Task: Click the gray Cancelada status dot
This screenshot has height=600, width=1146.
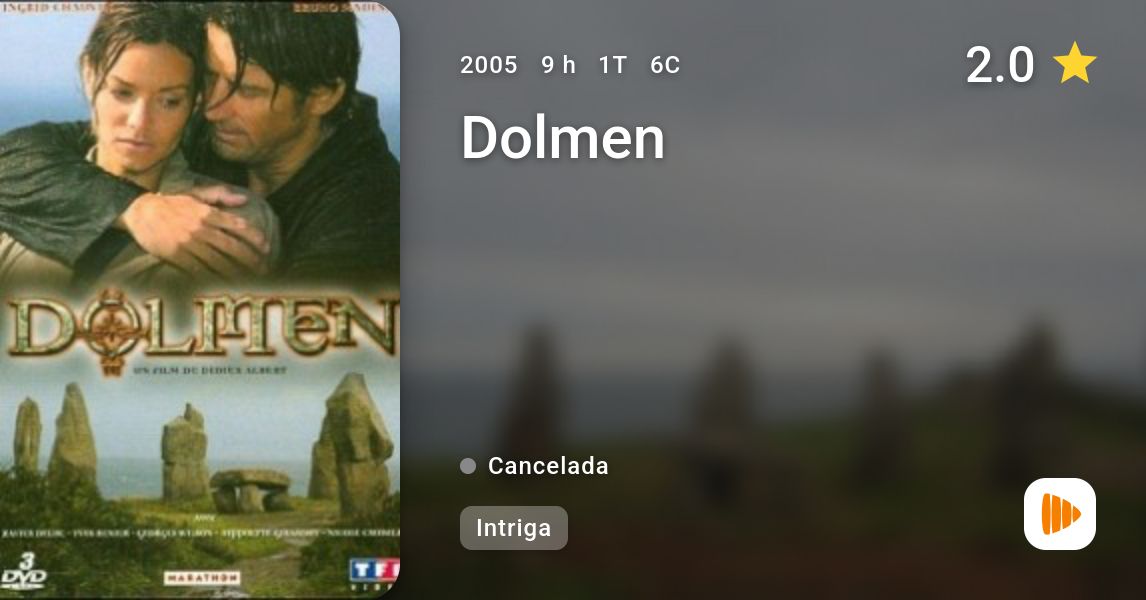Action: point(468,466)
